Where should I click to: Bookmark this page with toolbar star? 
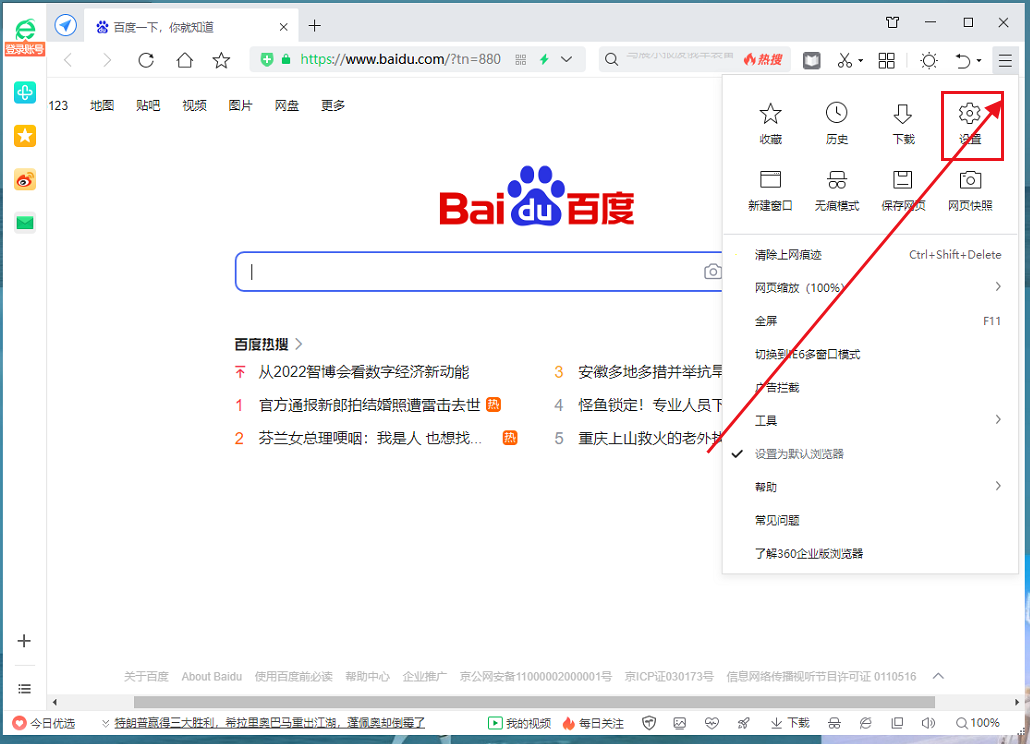(x=221, y=60)
